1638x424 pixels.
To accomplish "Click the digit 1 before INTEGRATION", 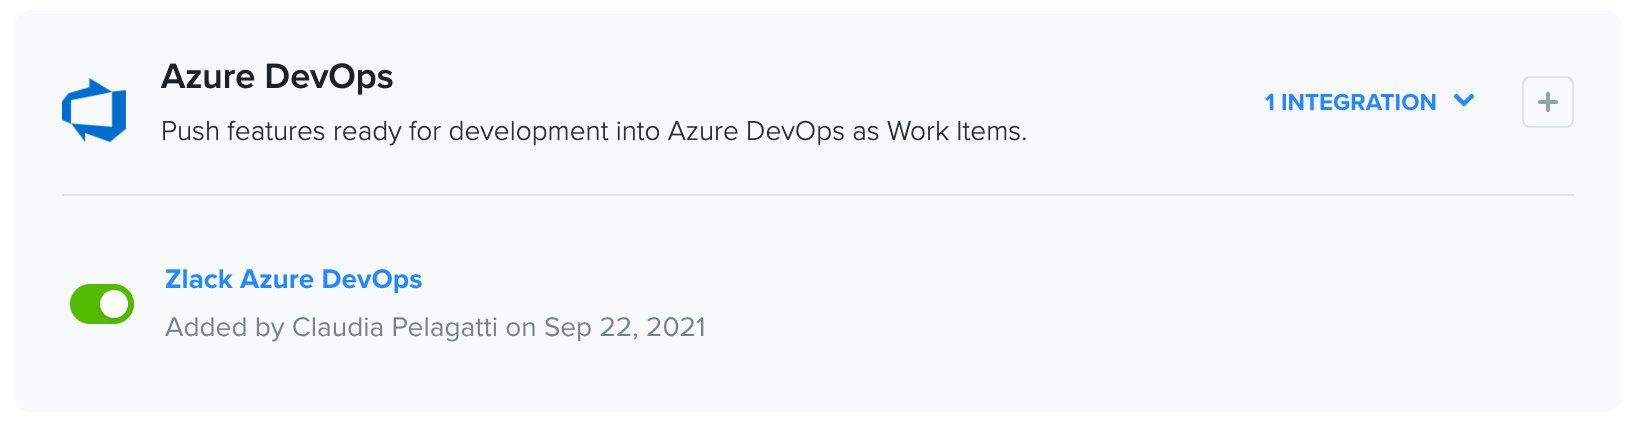I will [1270, 102].
